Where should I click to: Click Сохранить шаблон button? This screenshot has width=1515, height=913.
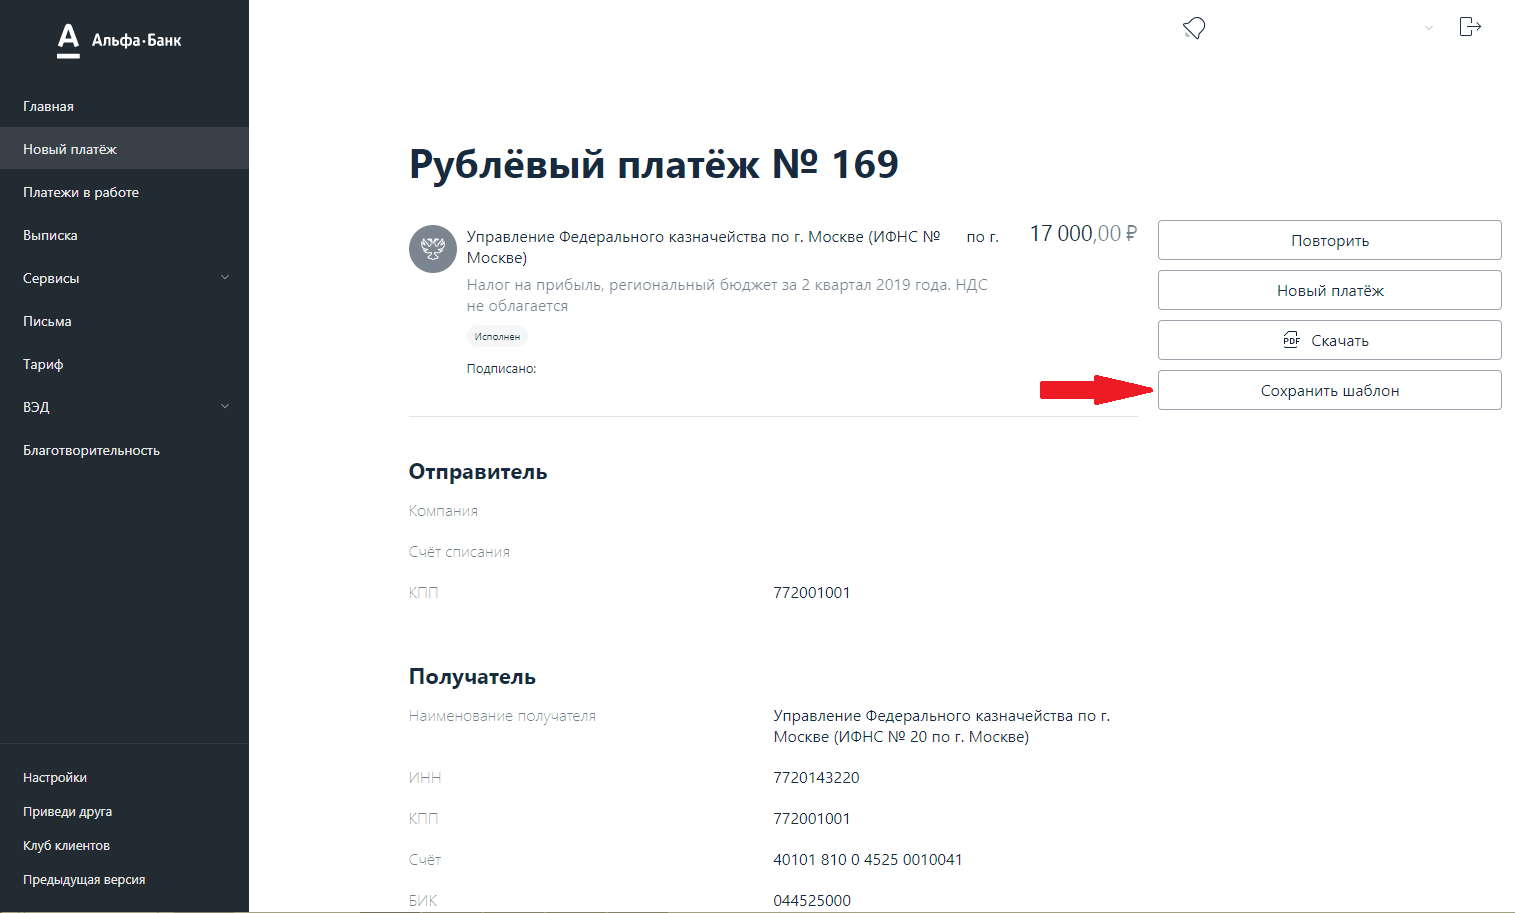[1329, 390]
